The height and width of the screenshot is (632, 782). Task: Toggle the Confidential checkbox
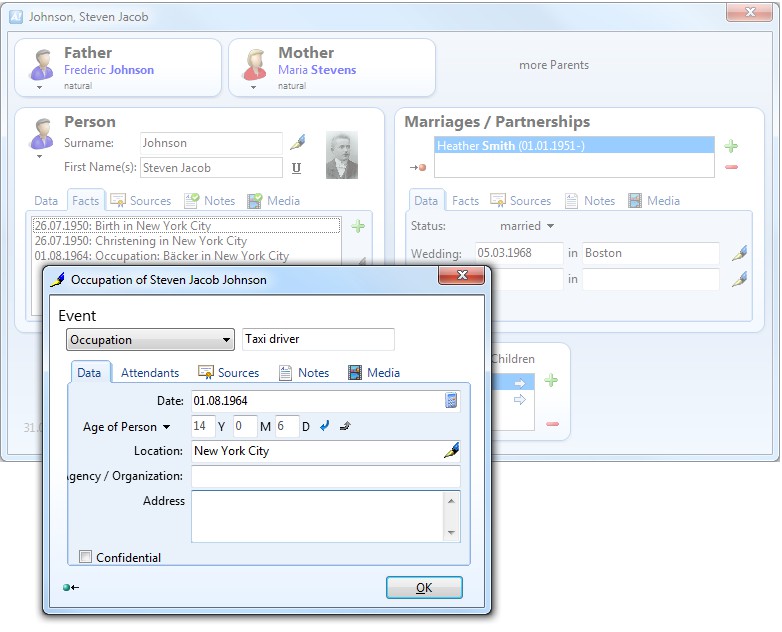[86, 557]
